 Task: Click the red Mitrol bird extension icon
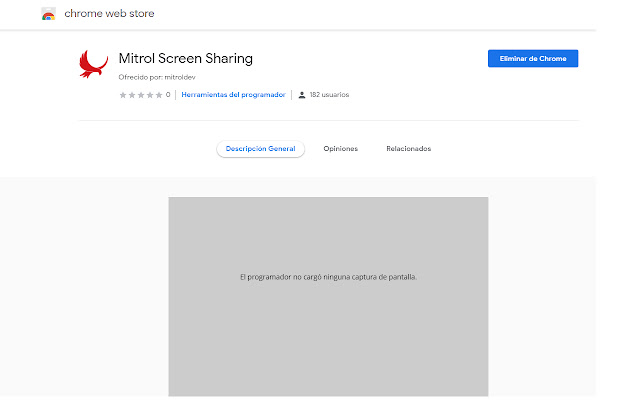tap(93, 64)
